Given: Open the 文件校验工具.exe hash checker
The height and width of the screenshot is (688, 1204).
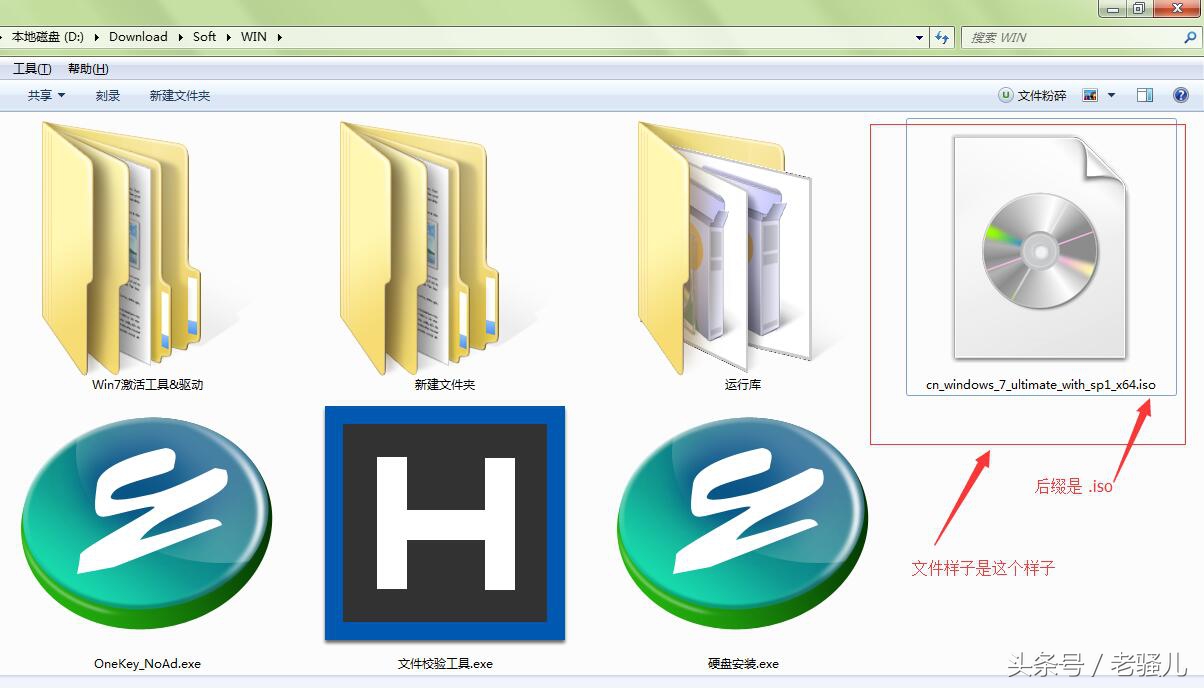Looking at the screenshot, I should coord(444,522).
